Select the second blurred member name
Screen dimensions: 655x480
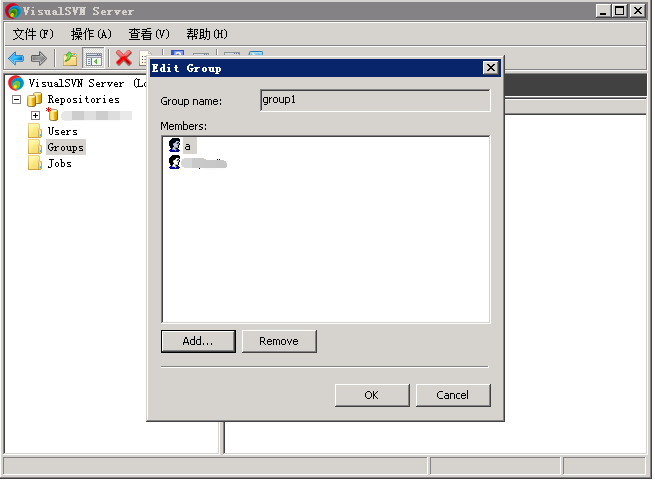pos(204,163)
